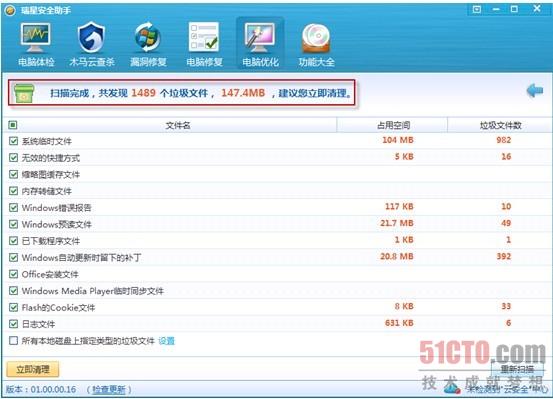The image size is (553, 399).
Task: Click the 占用空间 column header
Action: coord(393,125)
